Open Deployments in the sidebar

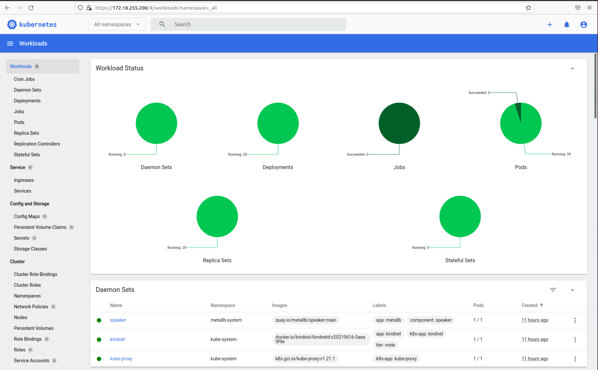[x=27, y=101]
